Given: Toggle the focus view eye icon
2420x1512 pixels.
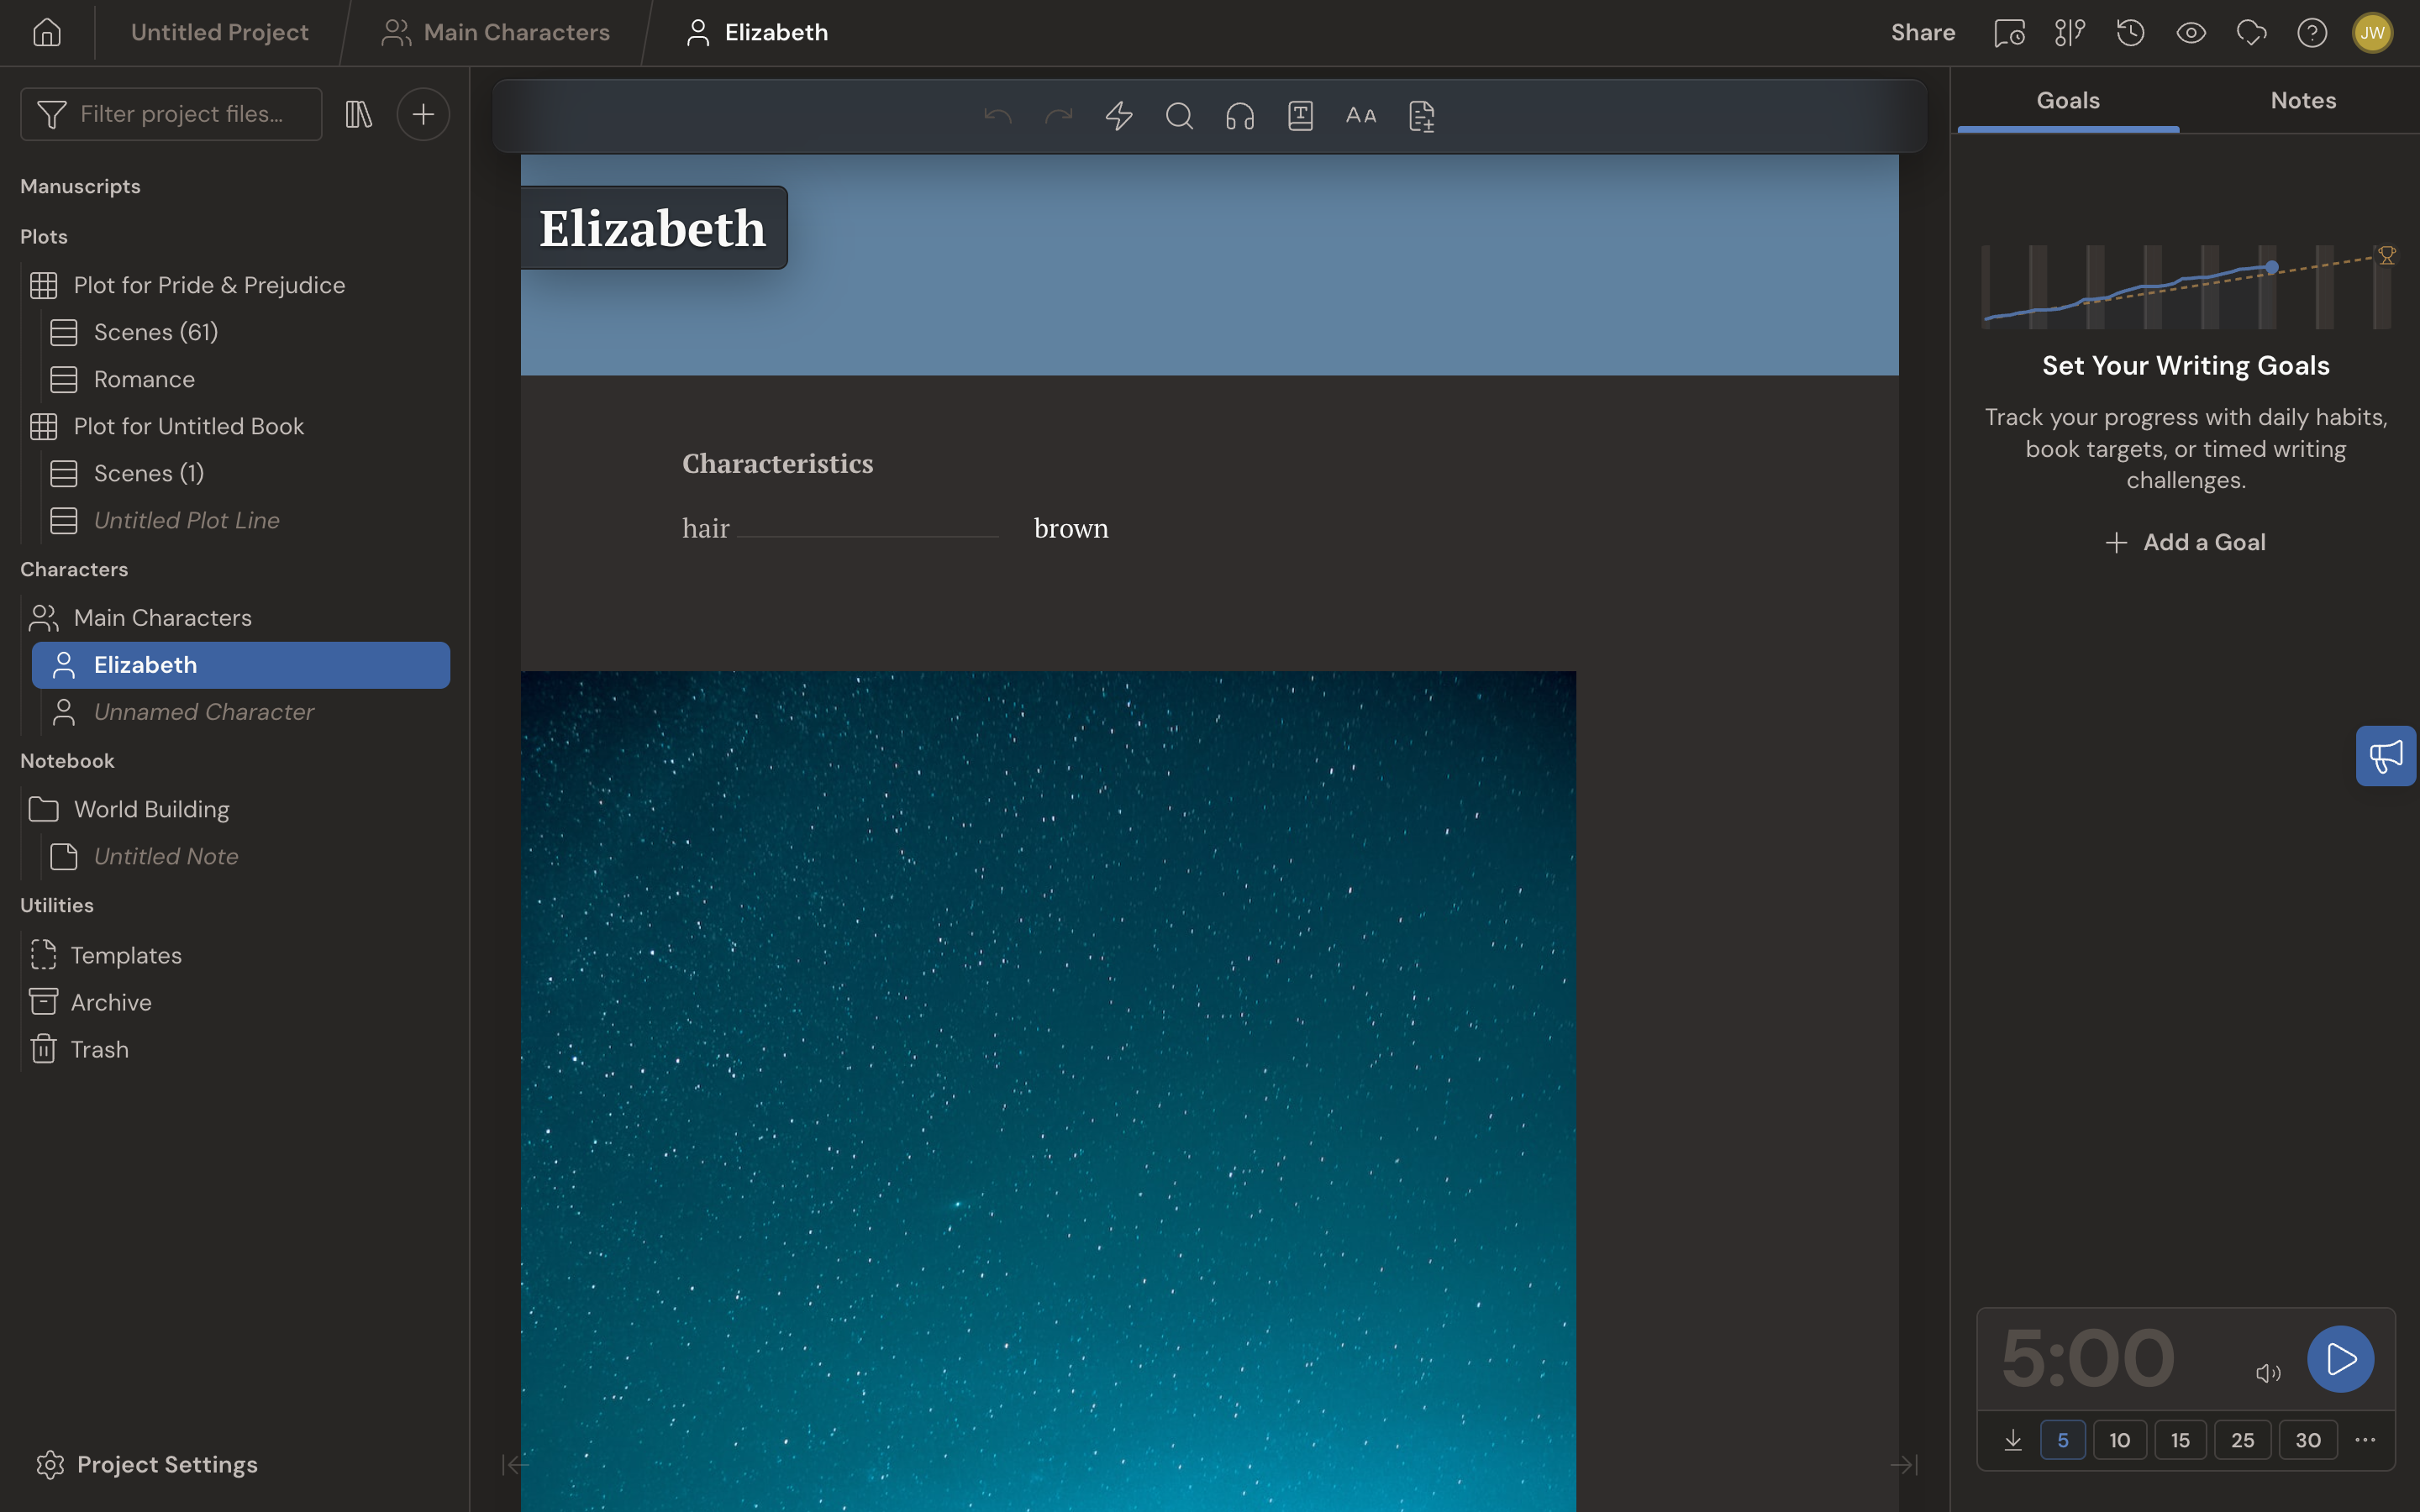Looking at the screenshot, I should (2191, 33).
